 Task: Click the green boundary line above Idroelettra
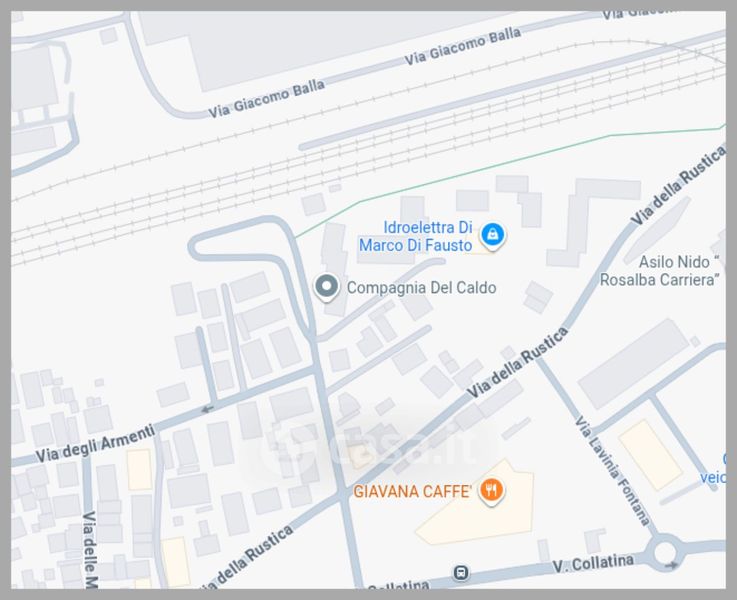484,169
